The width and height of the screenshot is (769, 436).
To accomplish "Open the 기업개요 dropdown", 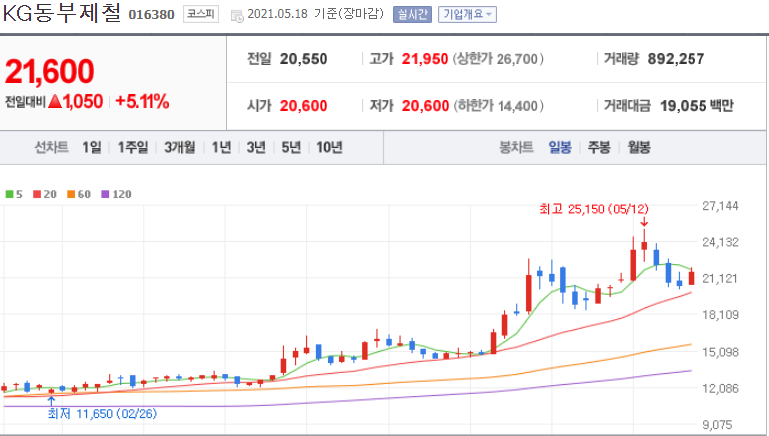I will pyautogui.click(x=467, y=14).
